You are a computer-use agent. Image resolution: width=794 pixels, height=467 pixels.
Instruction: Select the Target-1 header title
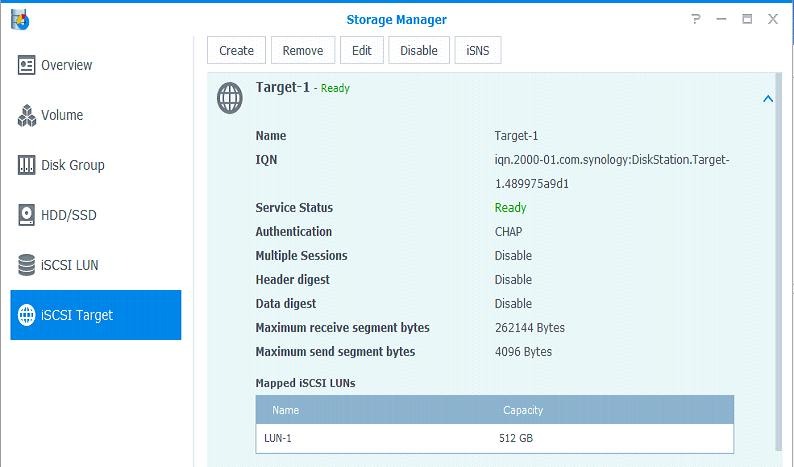282,87
